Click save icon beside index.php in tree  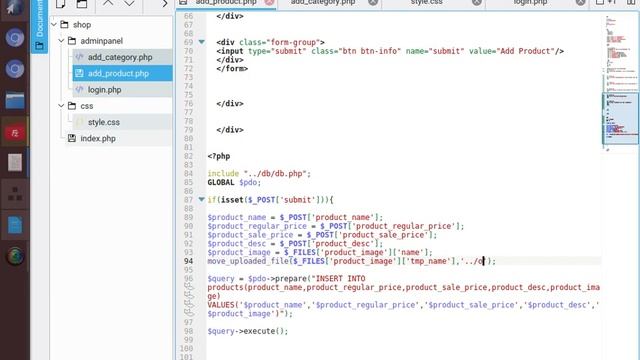tap(72, 138)
